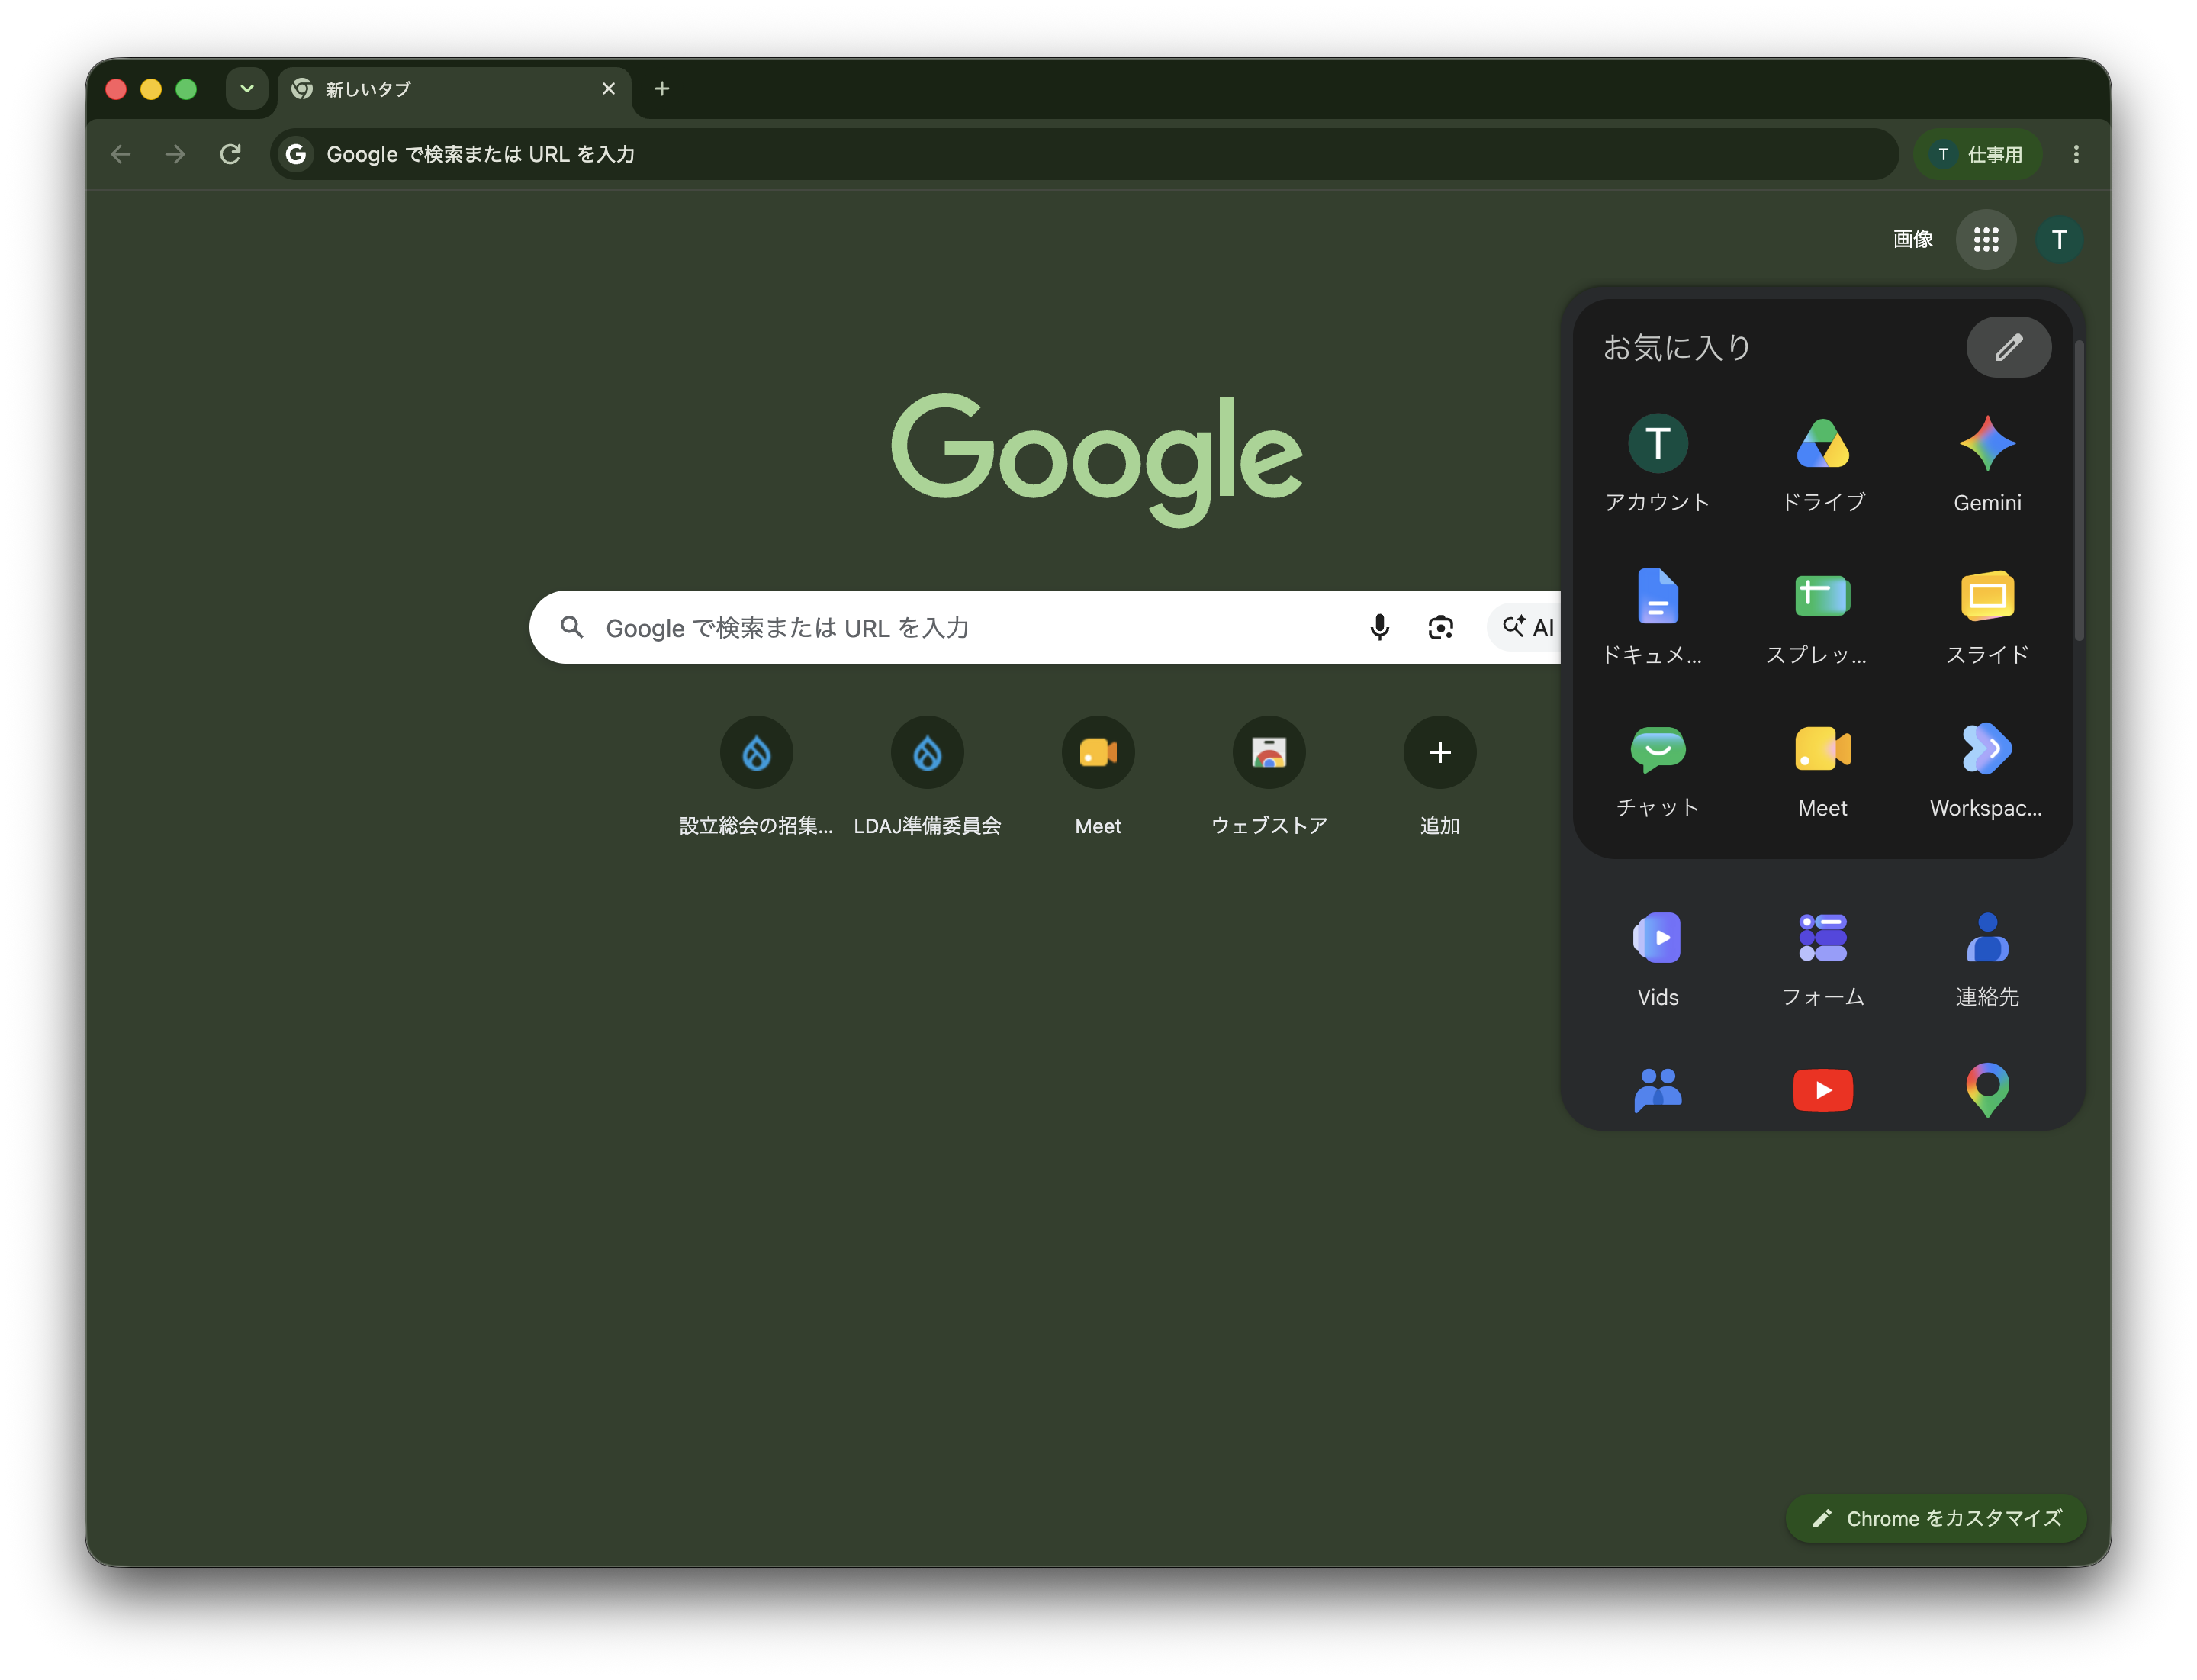
Task: Launch Gemini from the apps panel
Action: 1987,463
